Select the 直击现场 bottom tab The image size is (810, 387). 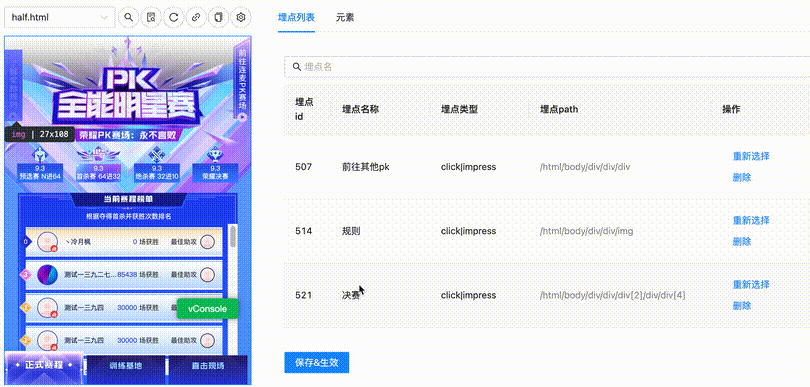[x=208, y=366]
